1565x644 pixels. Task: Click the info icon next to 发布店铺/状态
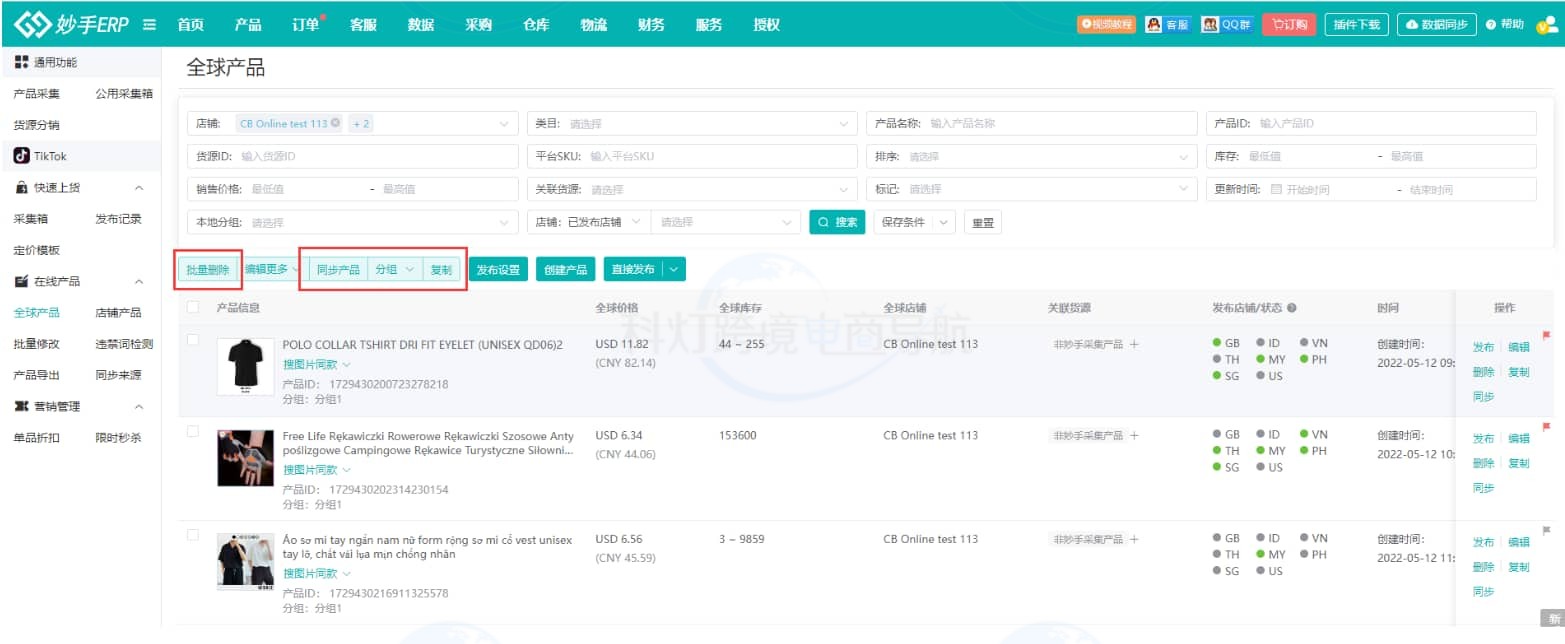point(1292,308)
